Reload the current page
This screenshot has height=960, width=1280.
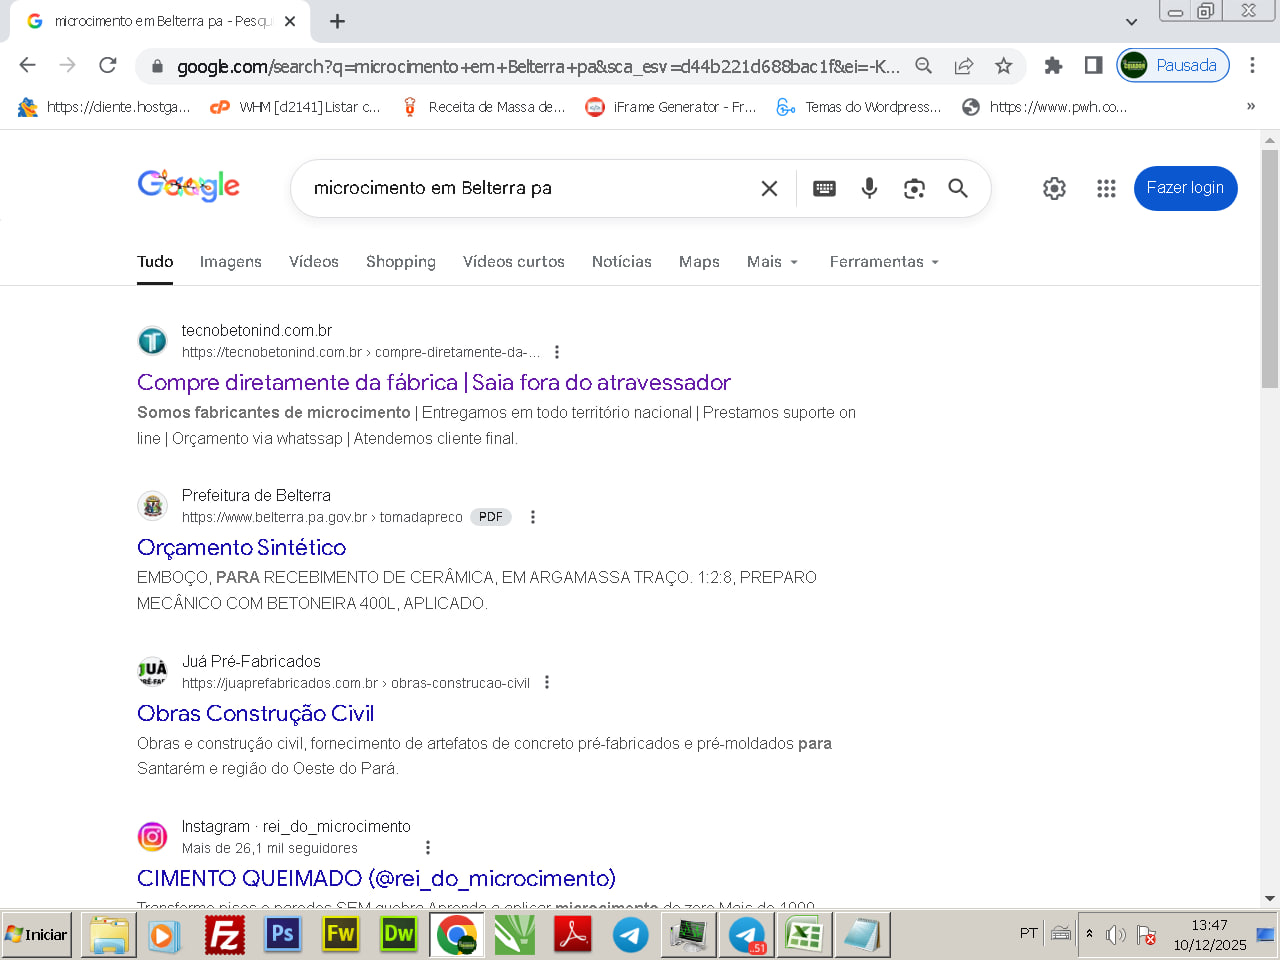pyautogui.click(x=108, y=66)
